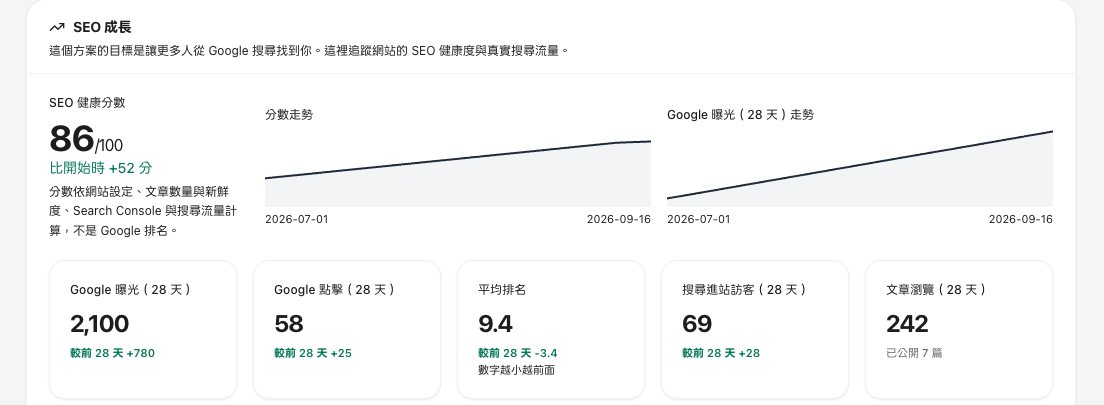Click 2026-07-01 under the Google 曝光 chart

698,219
